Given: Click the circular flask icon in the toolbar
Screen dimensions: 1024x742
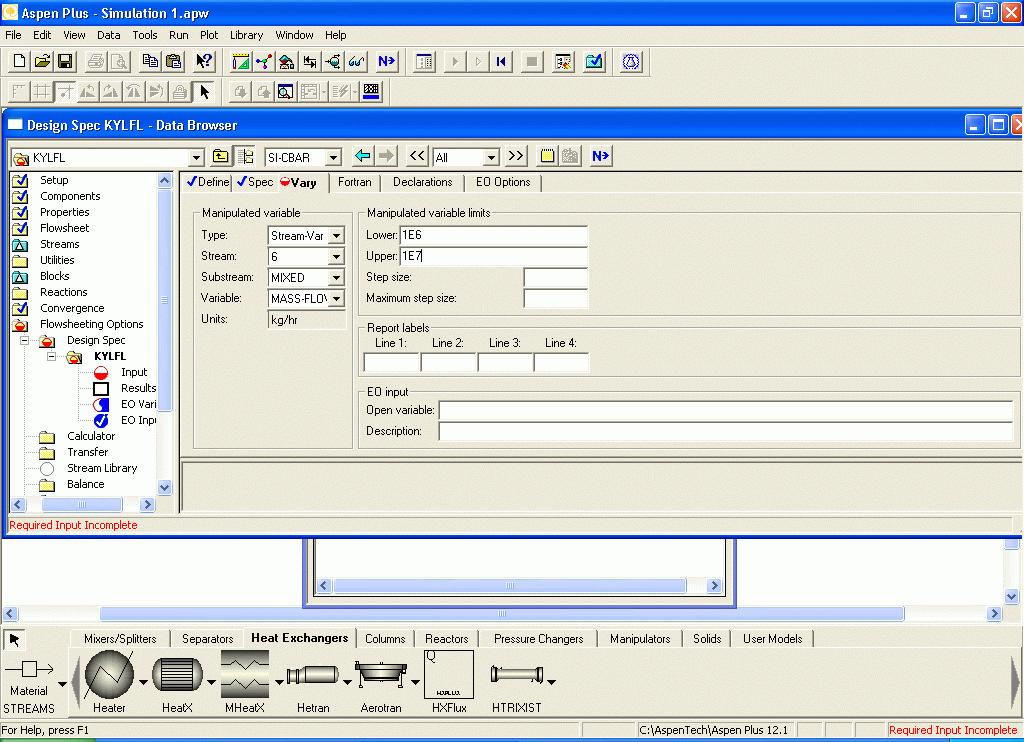Looking at the screenshot, I should point(631,61).
